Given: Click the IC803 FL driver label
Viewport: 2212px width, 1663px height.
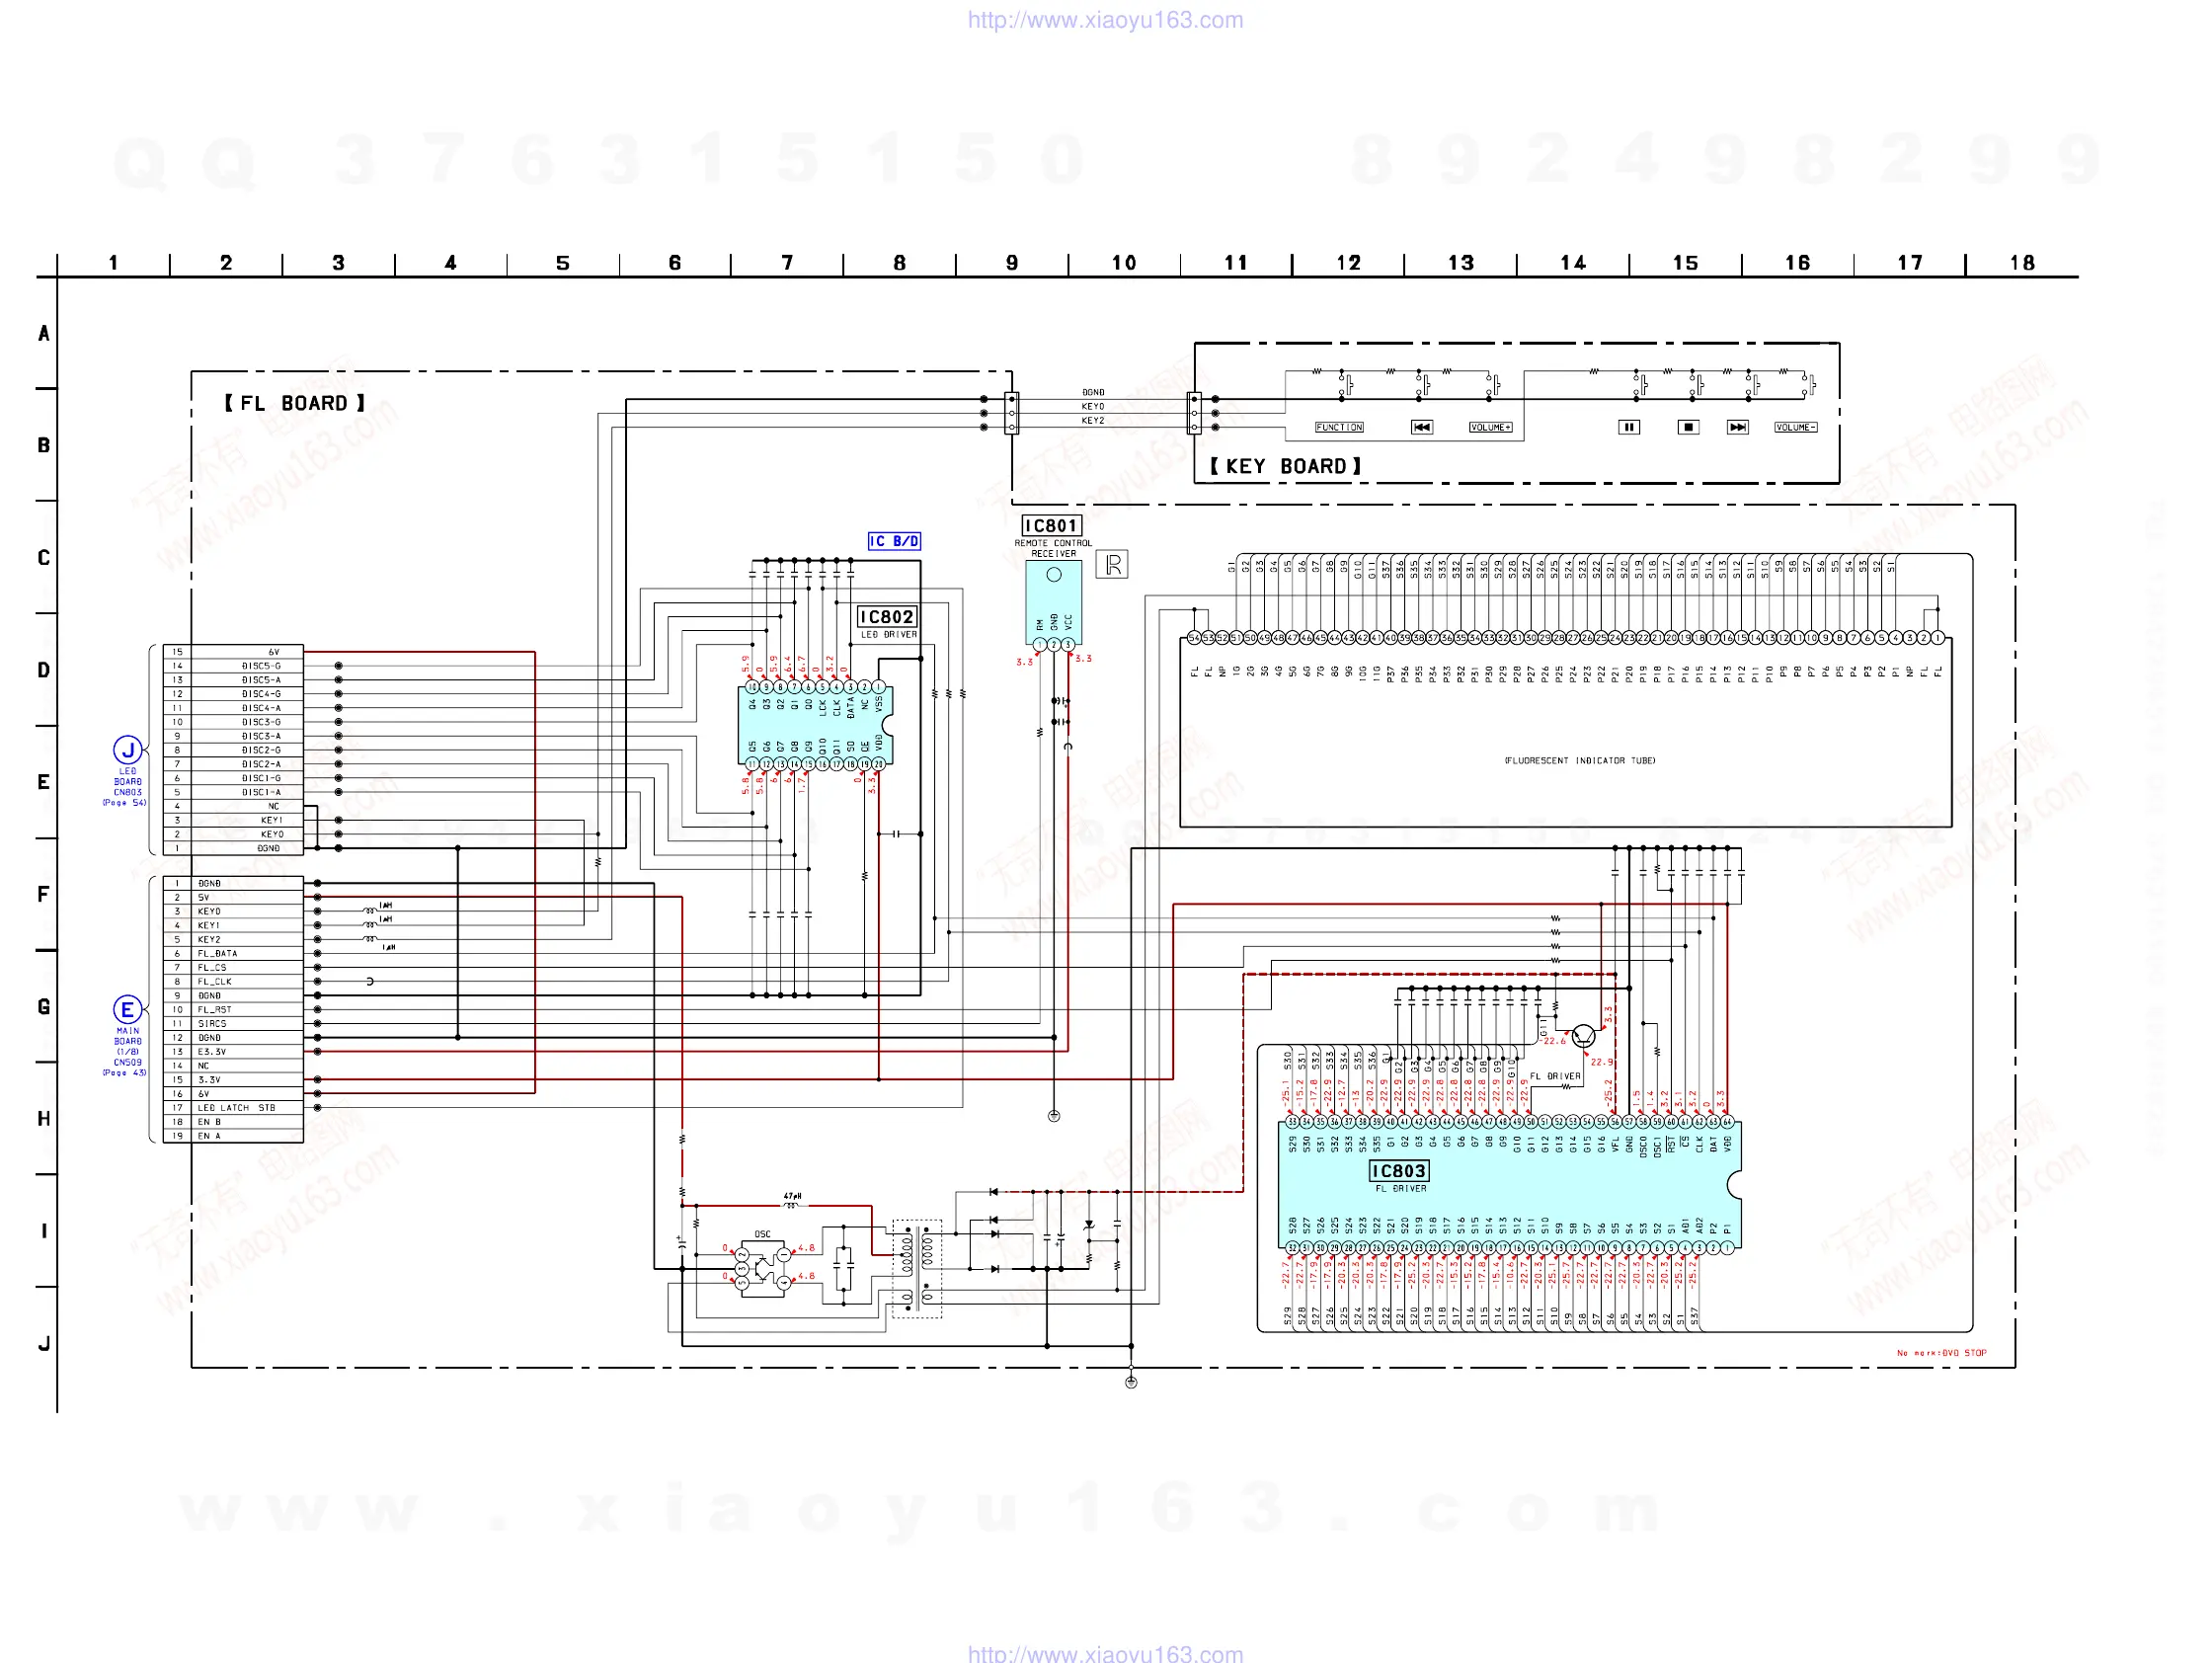Looking at the screenshot, I should (x=1398, y=1171).
